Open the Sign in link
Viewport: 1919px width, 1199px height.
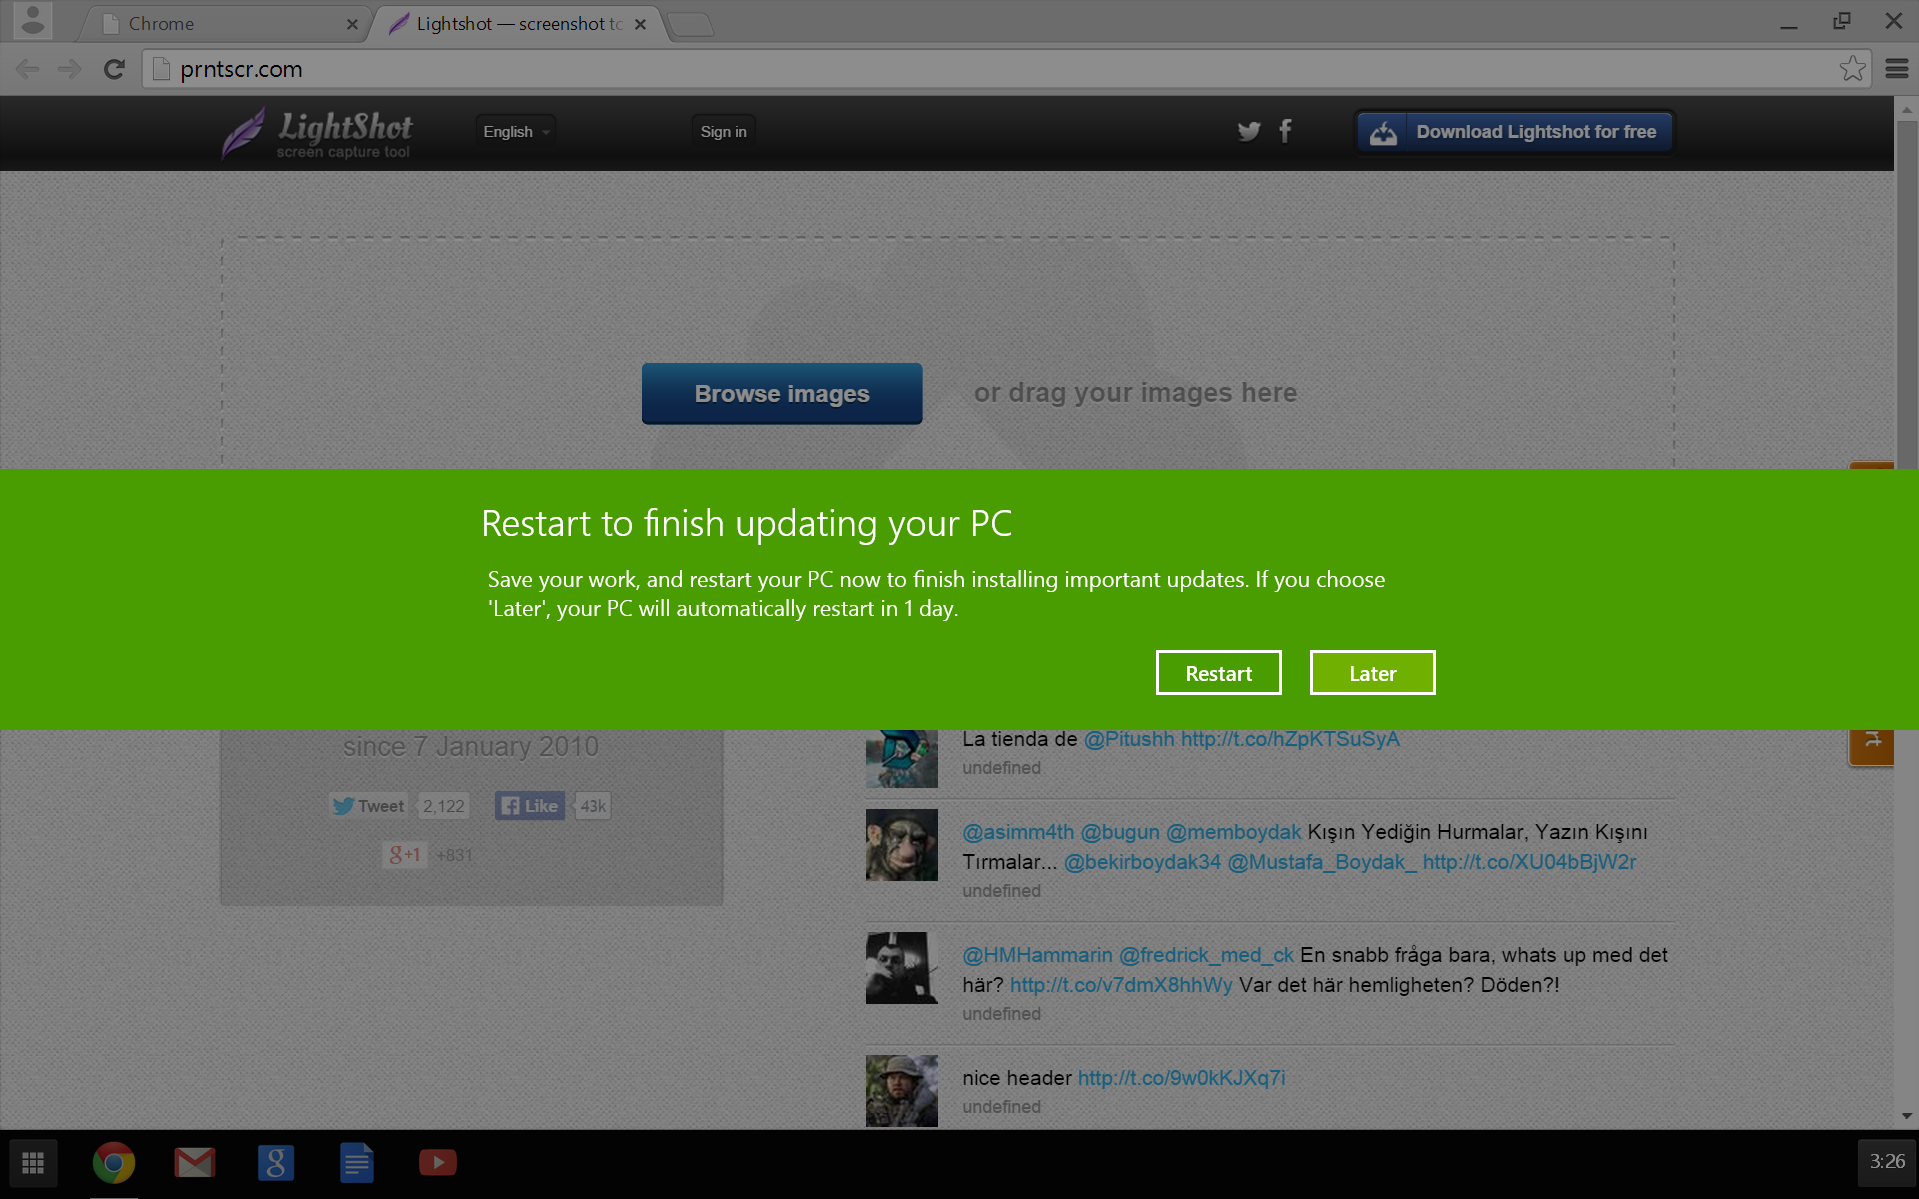coord(723,131)
